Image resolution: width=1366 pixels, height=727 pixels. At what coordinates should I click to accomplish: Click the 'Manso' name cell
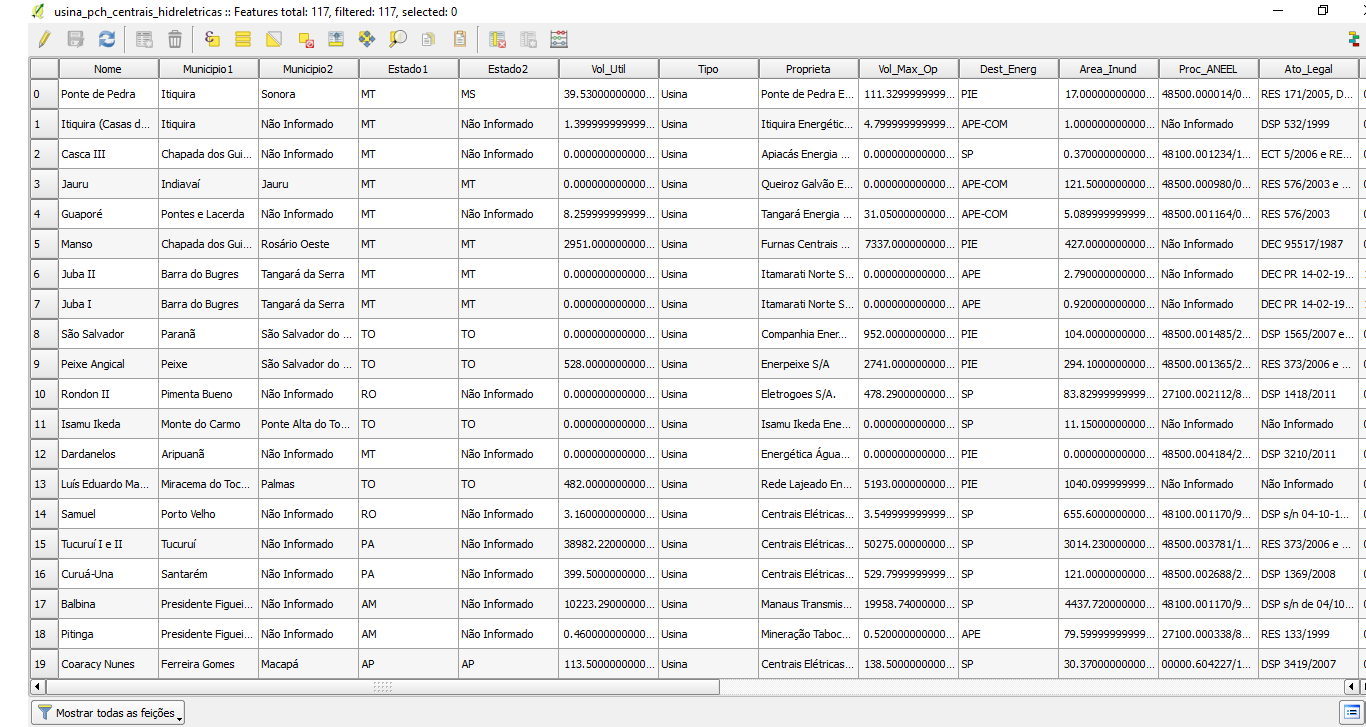(x=108, y=244)
